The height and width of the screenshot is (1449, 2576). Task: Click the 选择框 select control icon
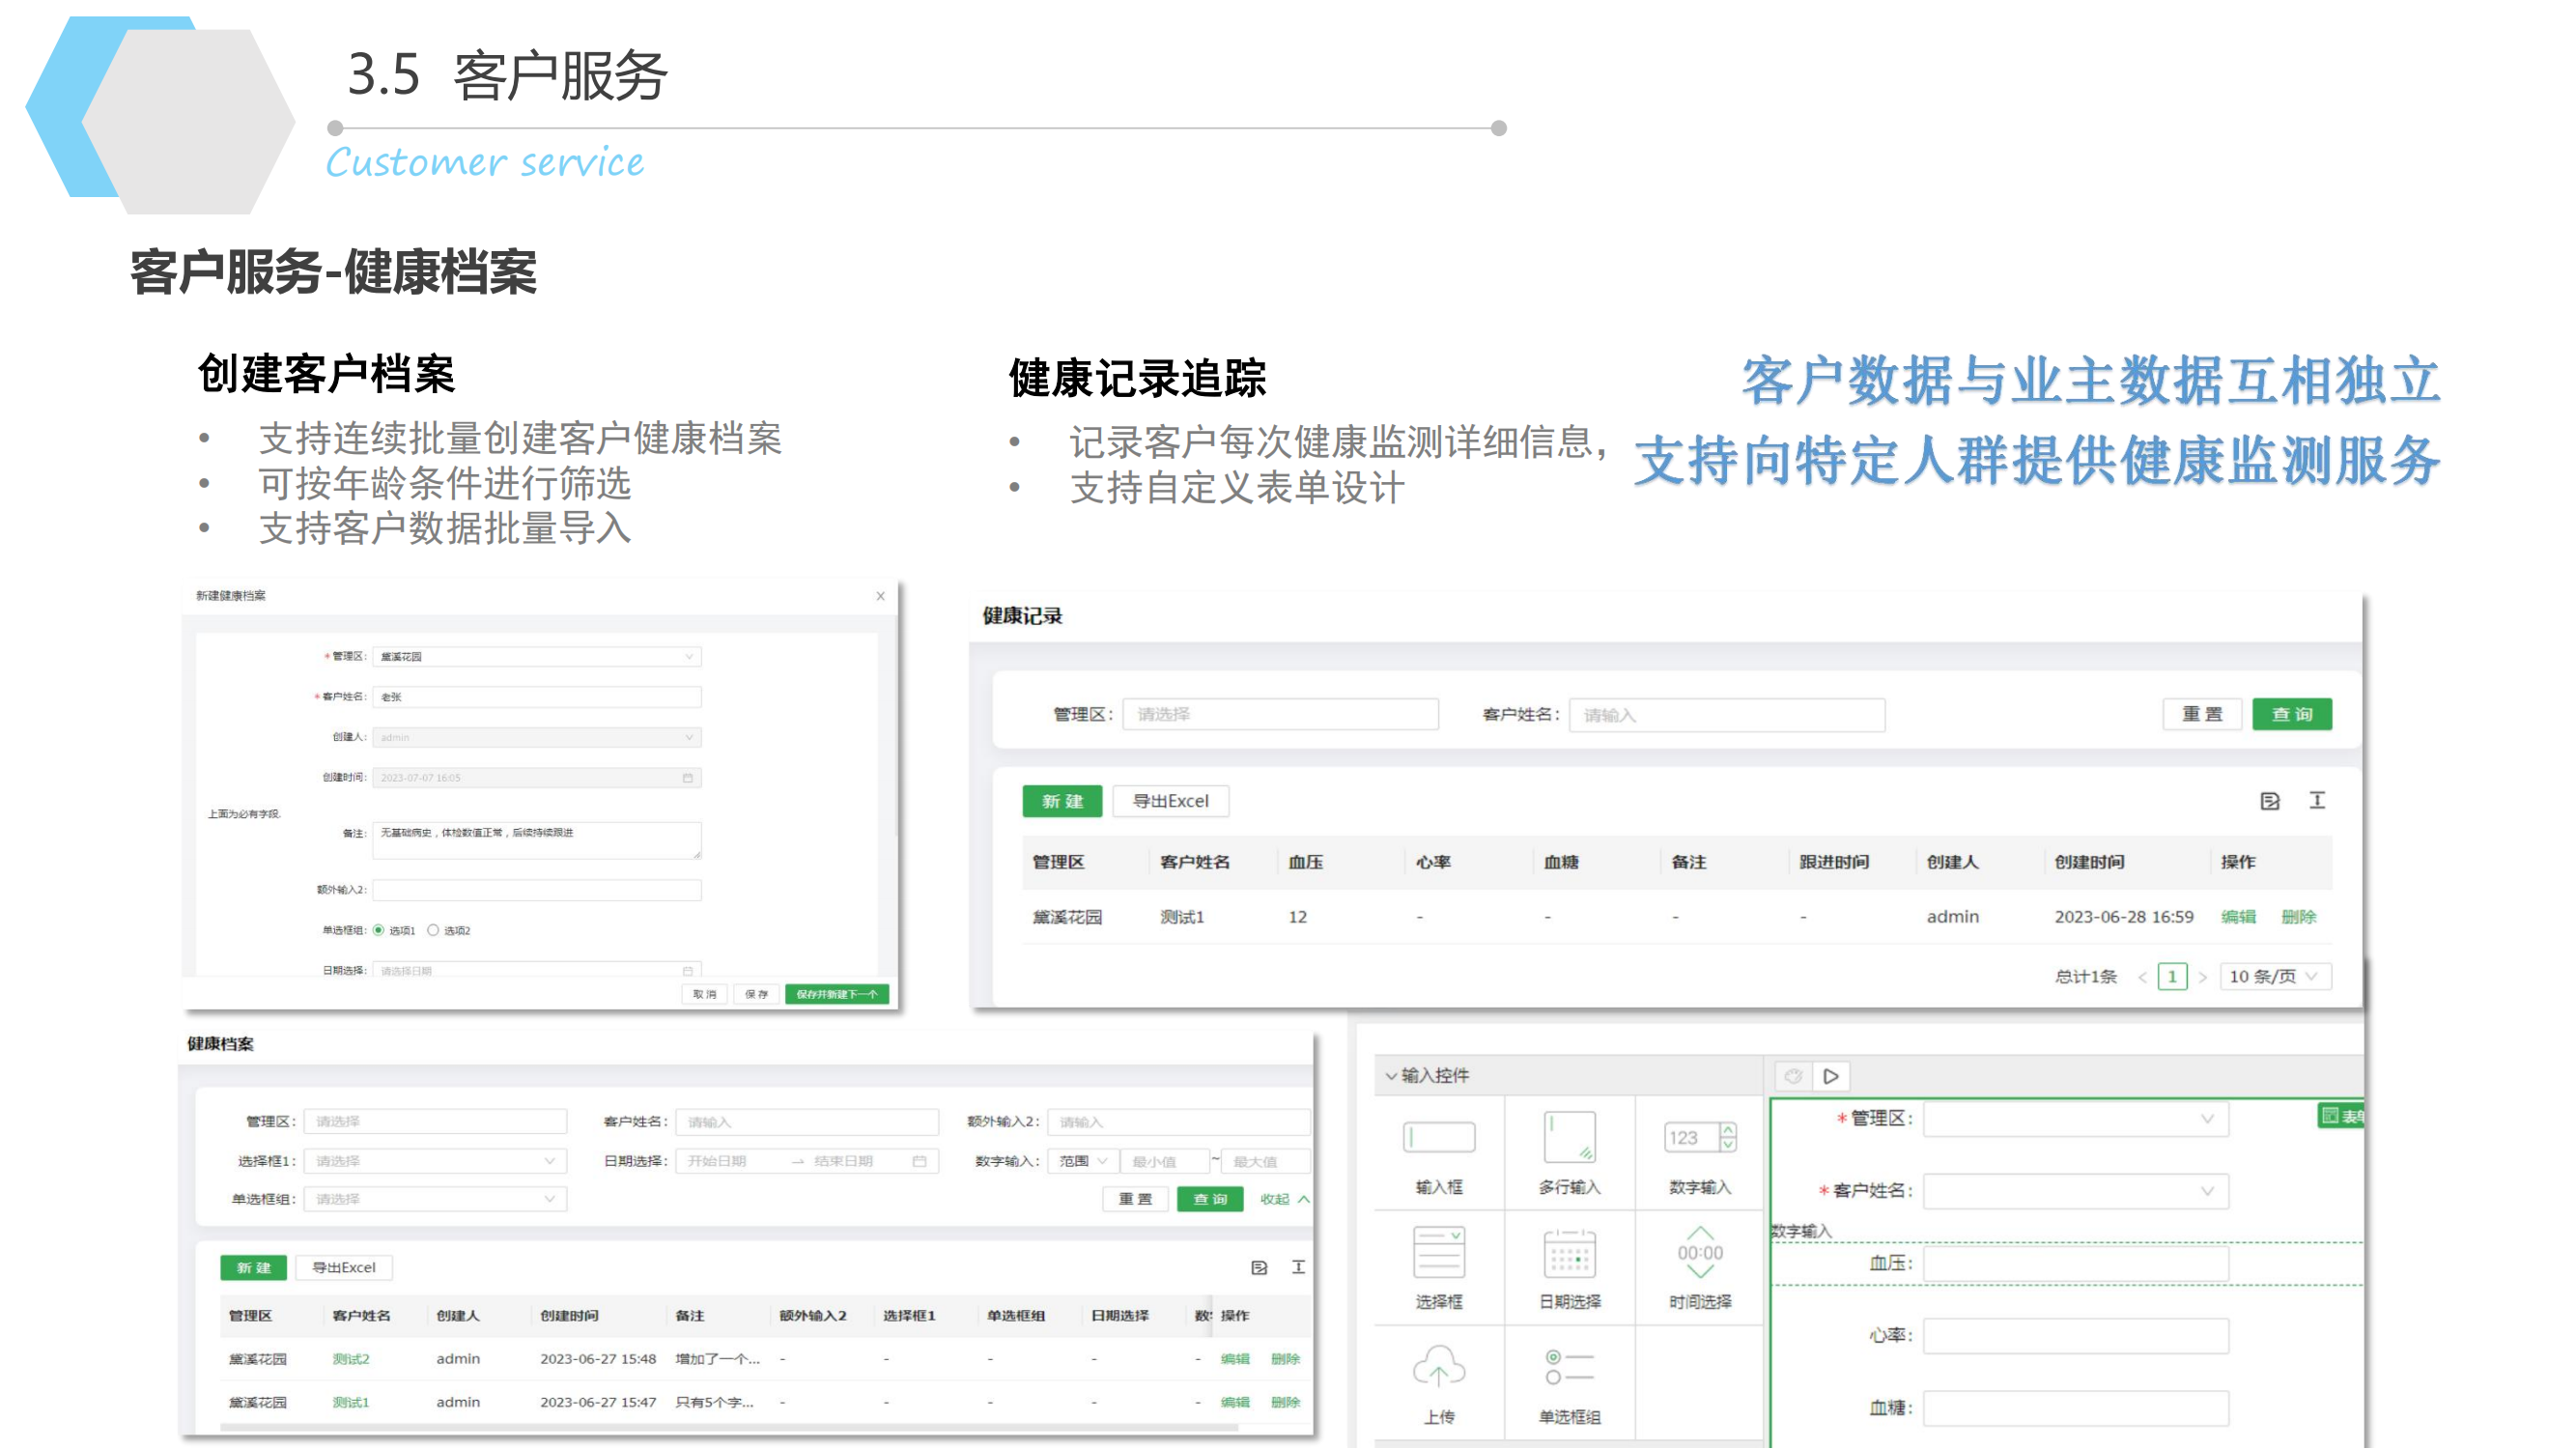1438,1253
